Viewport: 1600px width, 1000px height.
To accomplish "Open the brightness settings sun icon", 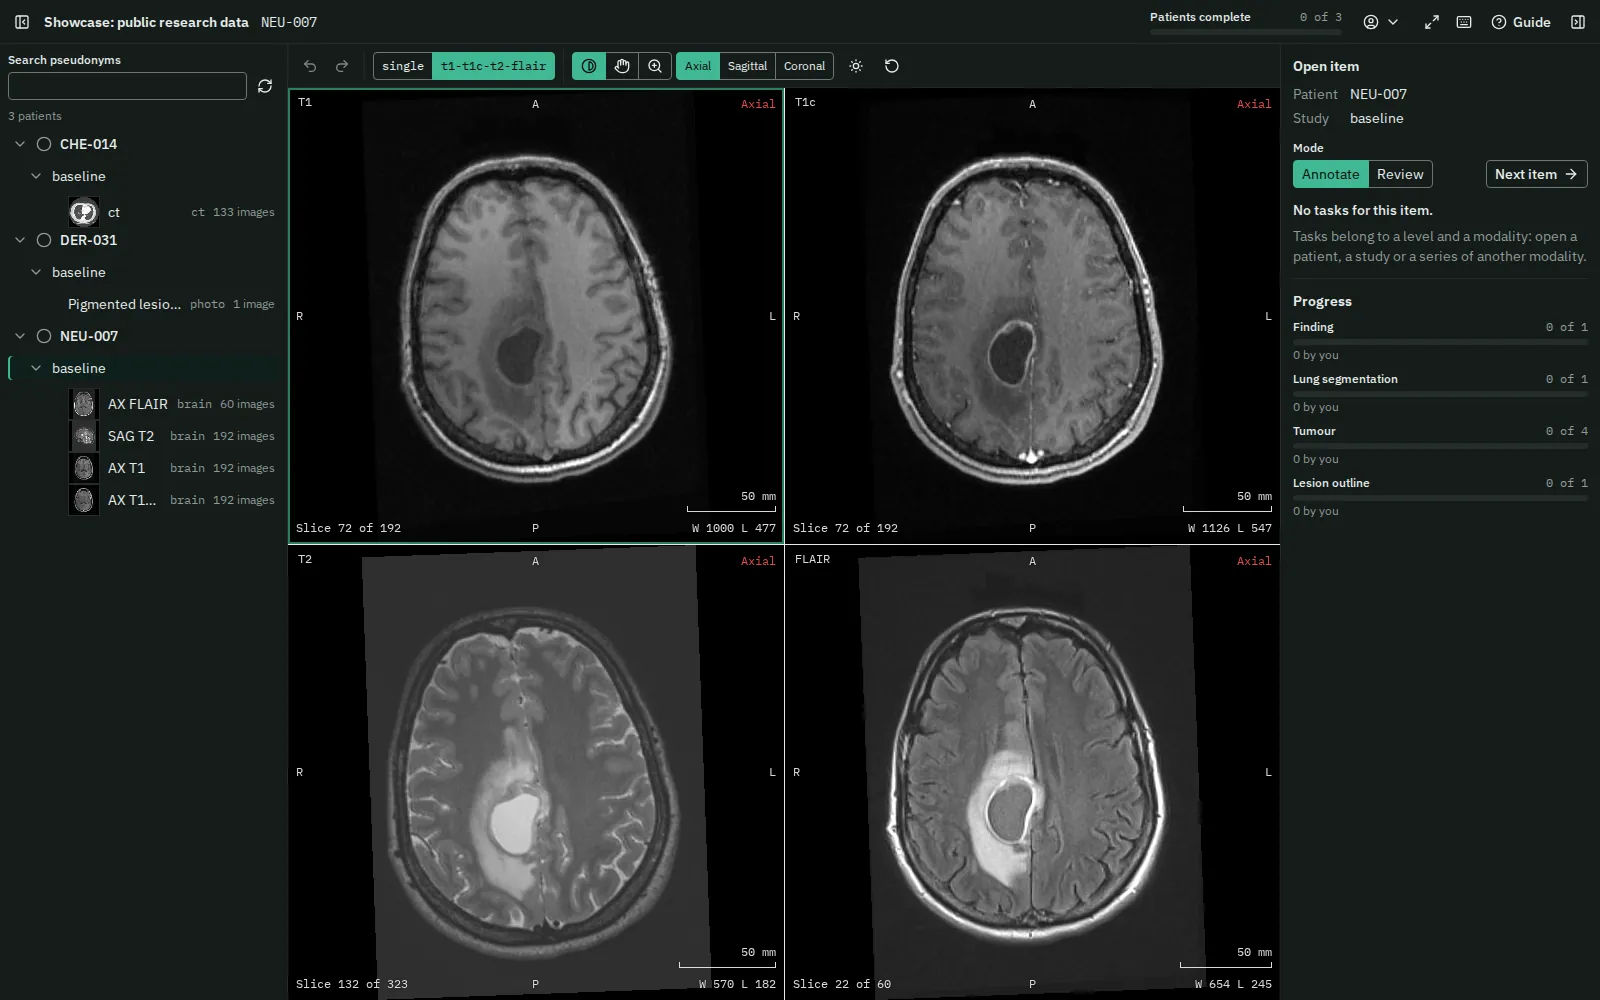I will click(x=856, y=66).
